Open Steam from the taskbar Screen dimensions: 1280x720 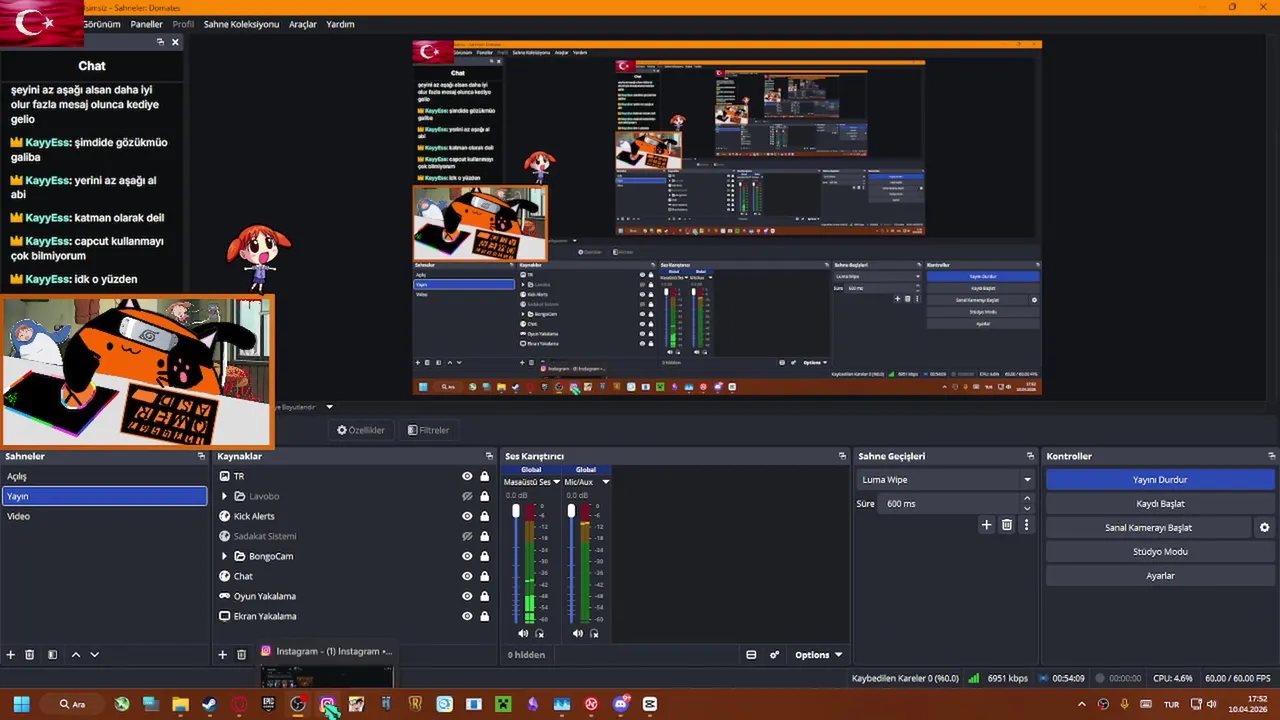tap(209, 704)
